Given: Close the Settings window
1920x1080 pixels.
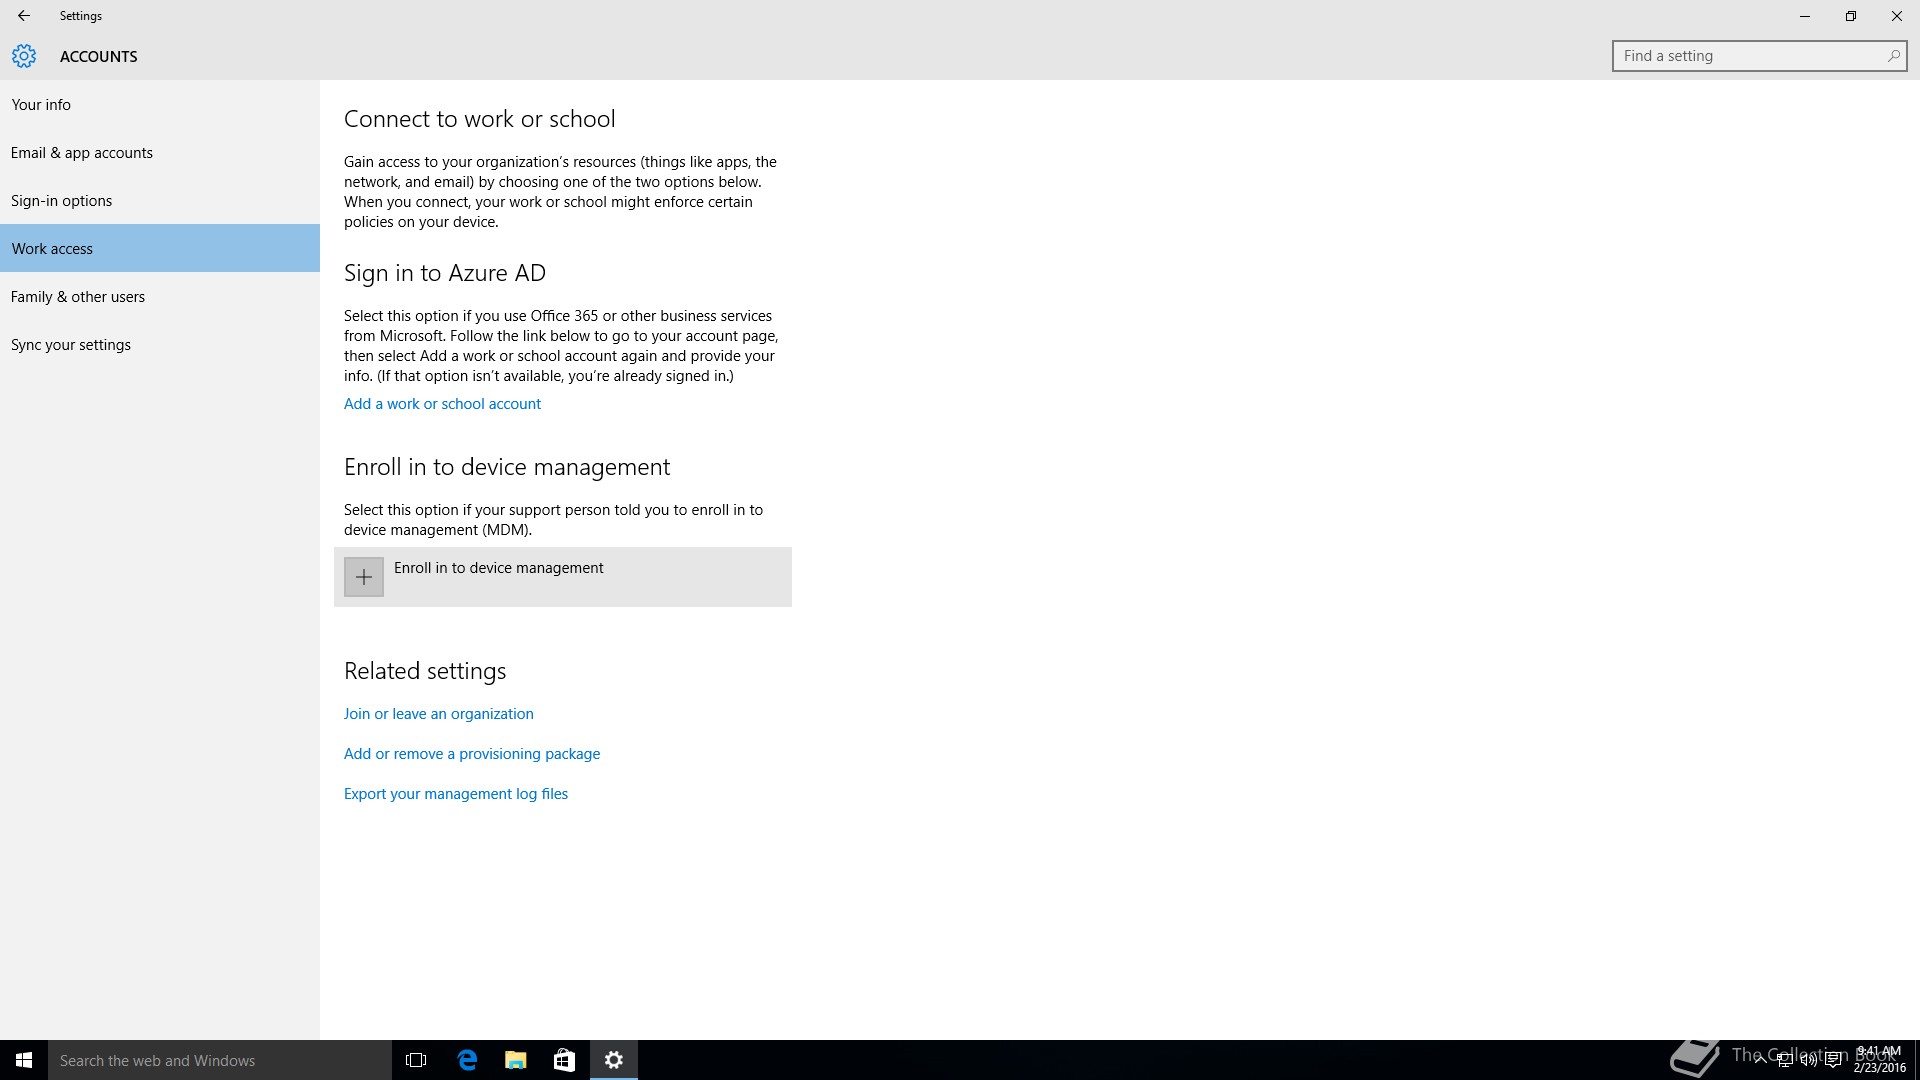Looking at the screenshot, I should [x=1897, y=16].
